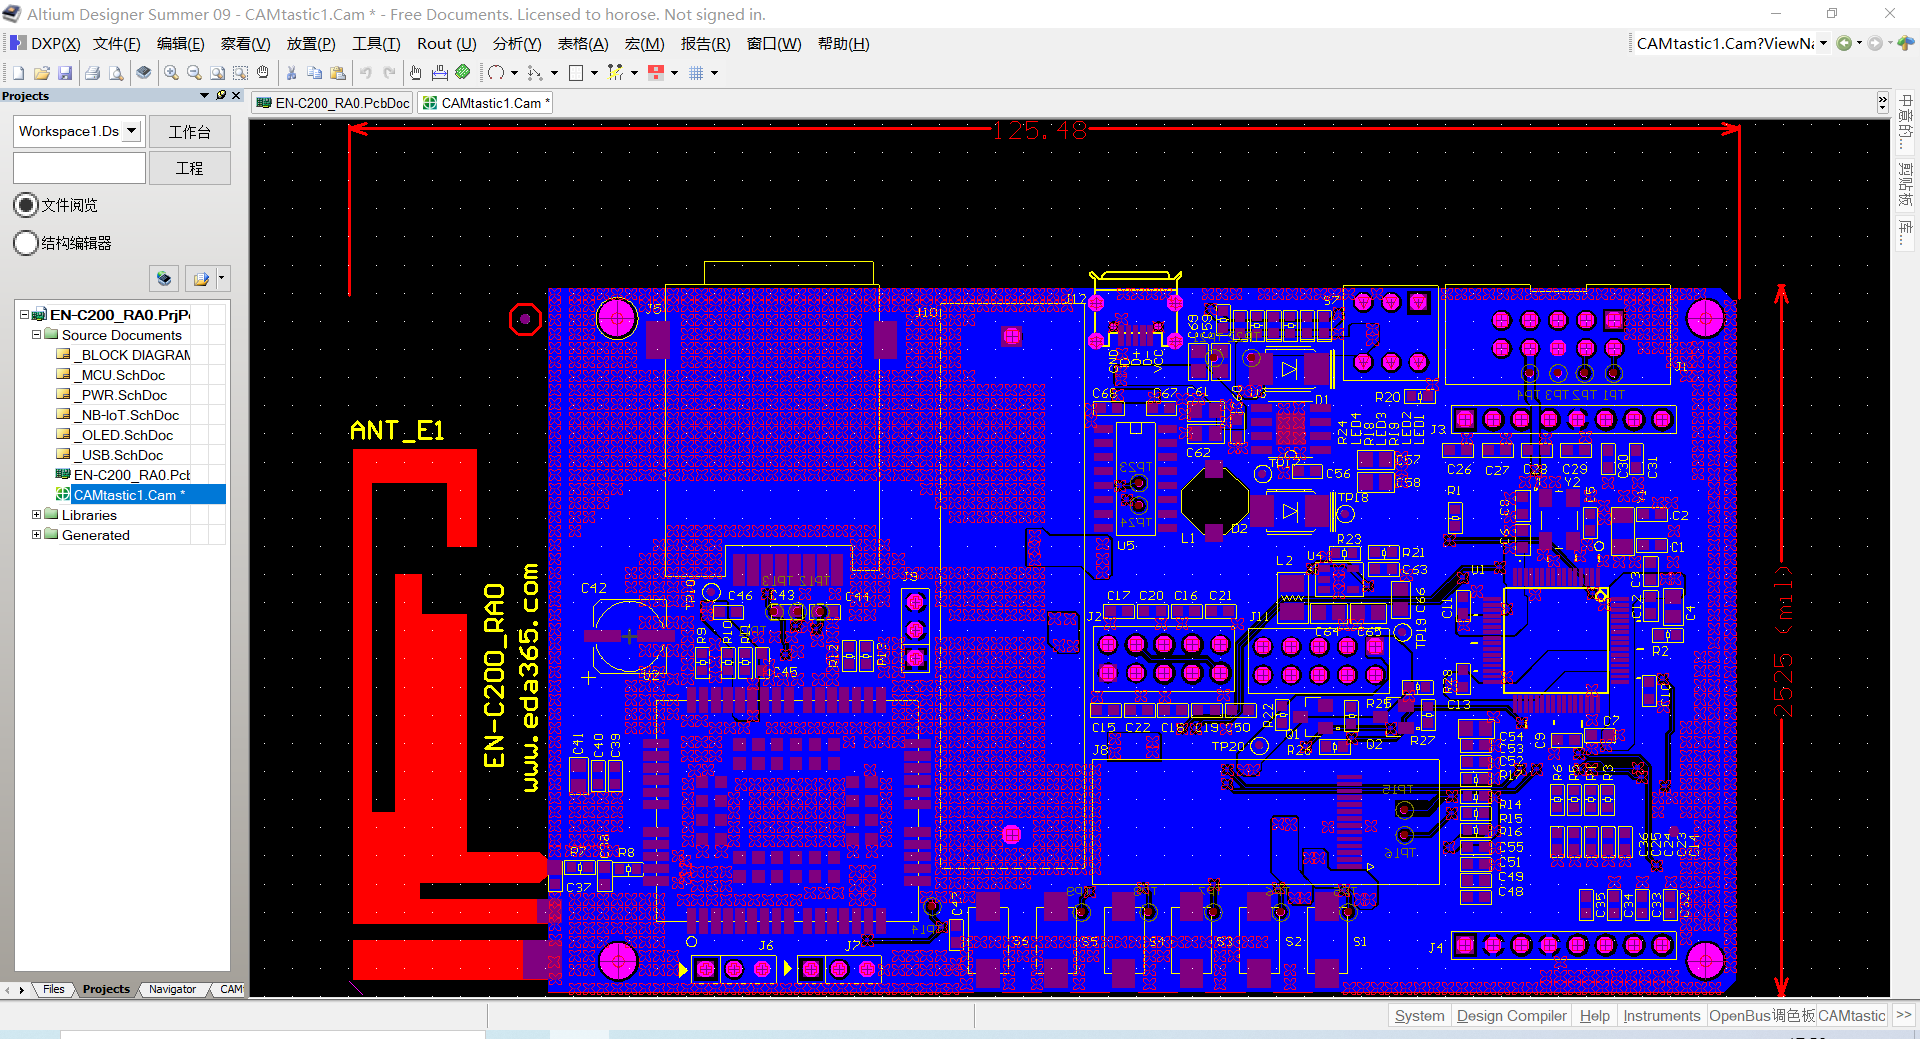The width and height of the screenshot is (1920, 1039).
Task: Click the Instruments status bar button
Action: point(1661,1016)
